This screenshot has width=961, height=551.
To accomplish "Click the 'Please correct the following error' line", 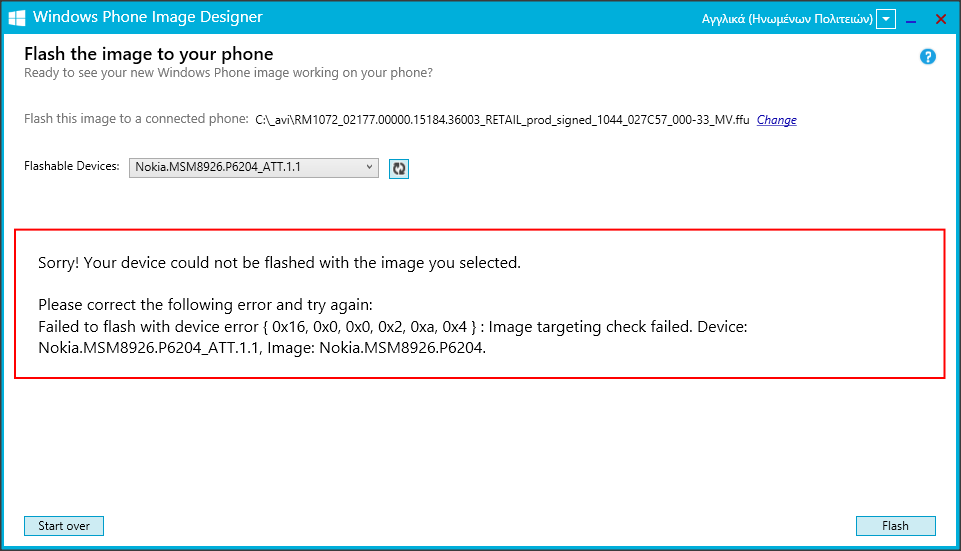I will 205,305.
